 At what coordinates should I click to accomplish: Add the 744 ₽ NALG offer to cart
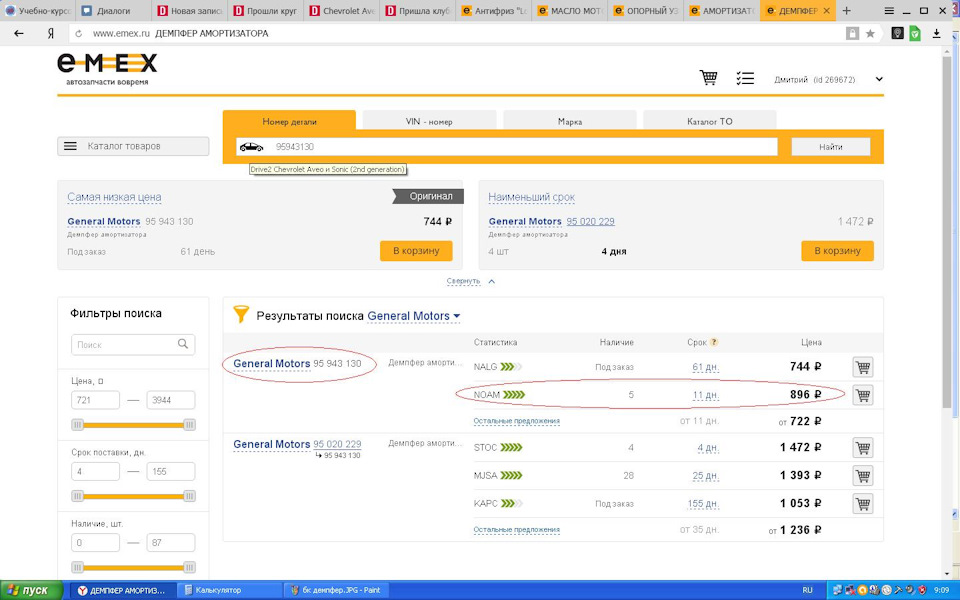[863, 367]
